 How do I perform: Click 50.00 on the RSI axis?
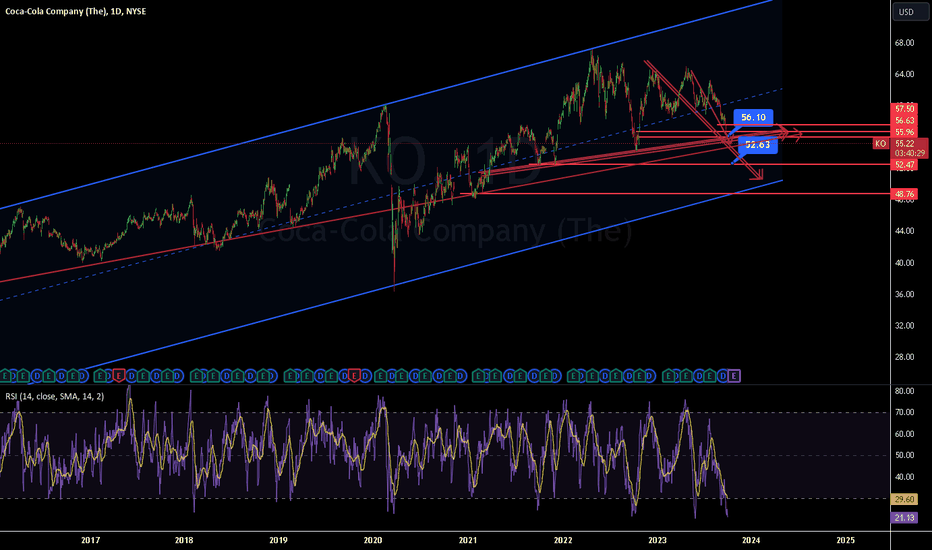[x=904, y=455]
